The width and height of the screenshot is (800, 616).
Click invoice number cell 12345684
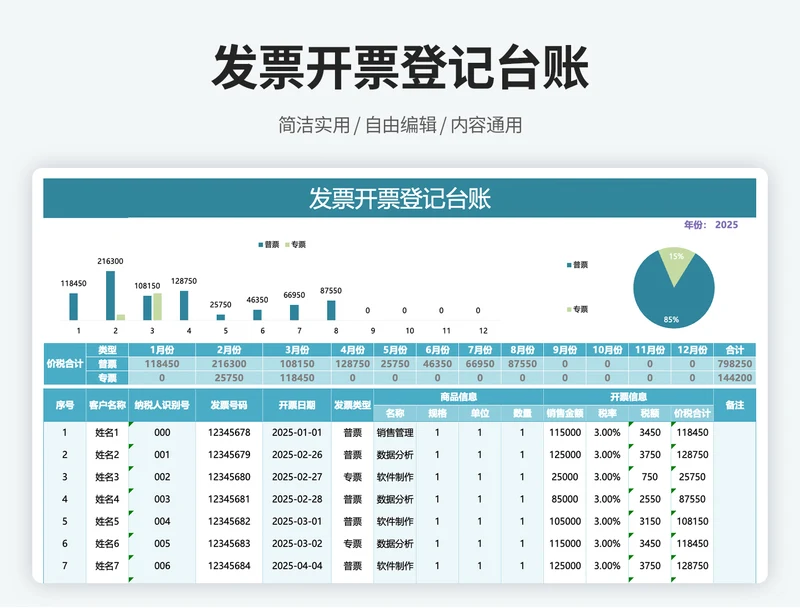click(229, 566)
